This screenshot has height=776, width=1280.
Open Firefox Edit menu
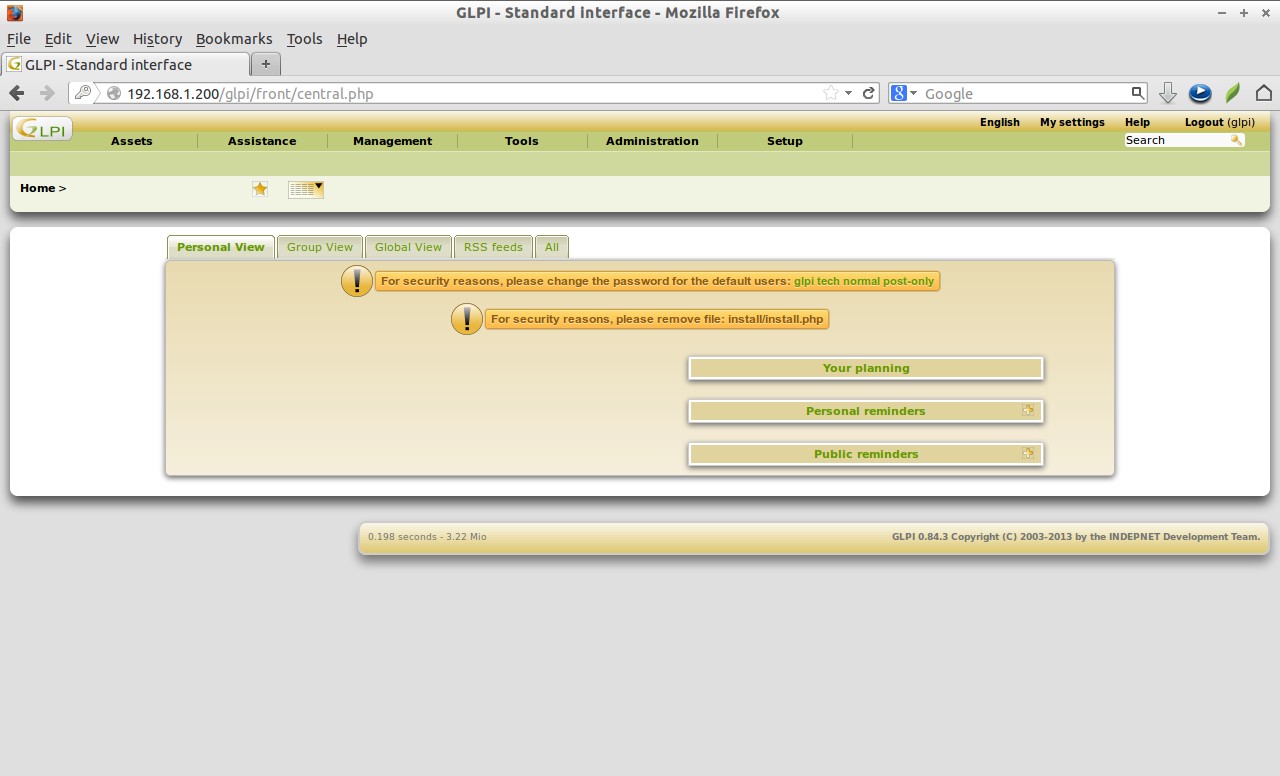point(58,39)
